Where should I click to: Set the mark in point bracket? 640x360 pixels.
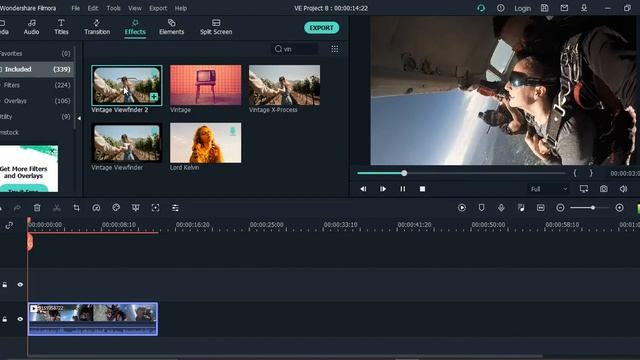pos(575,173)
